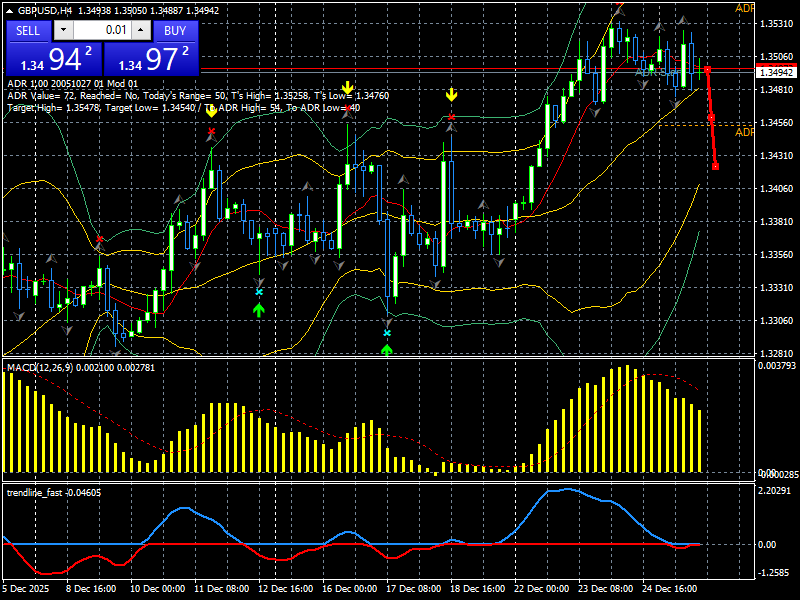
Task: Click the MACD(12,26,9) indicator label
Action: (x=40, y=367)
